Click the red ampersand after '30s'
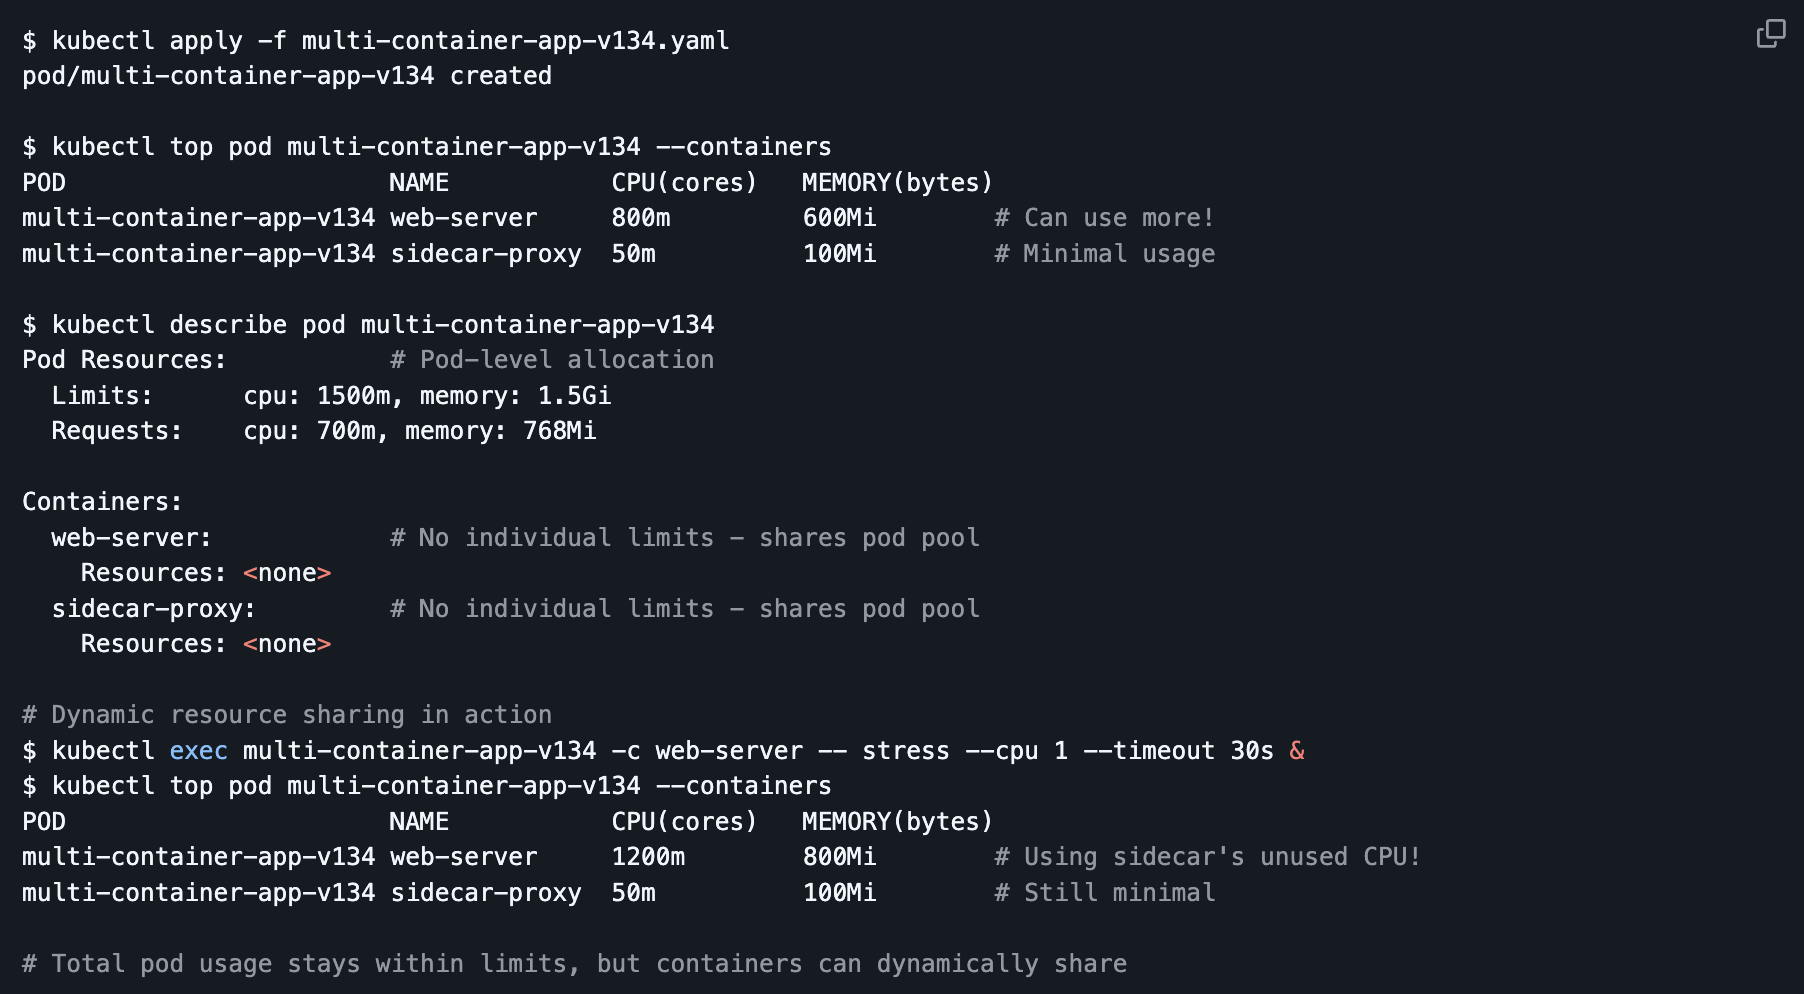Viewport: 1804px width, 994px height. tap(1296, 751)
